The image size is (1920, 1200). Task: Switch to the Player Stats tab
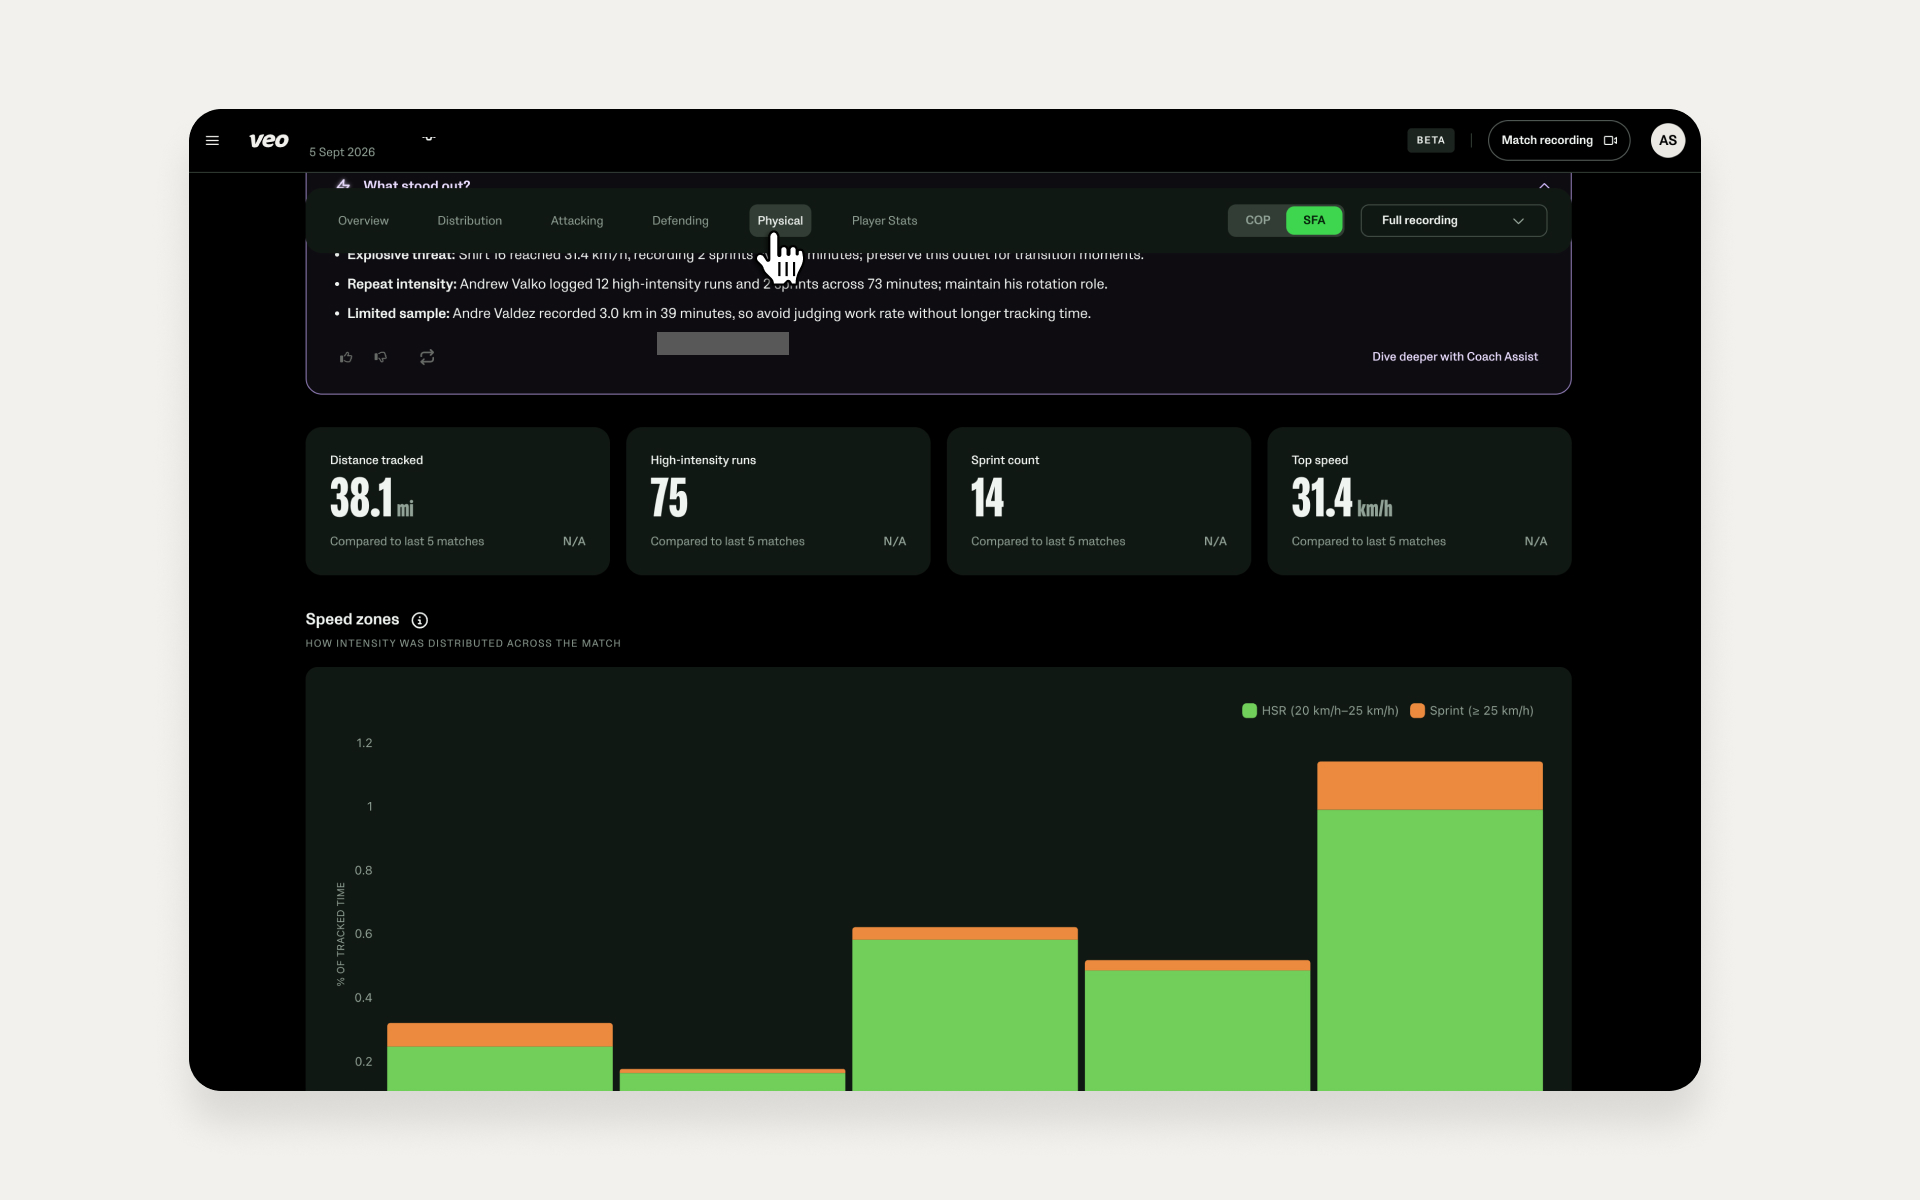point(884,221)
